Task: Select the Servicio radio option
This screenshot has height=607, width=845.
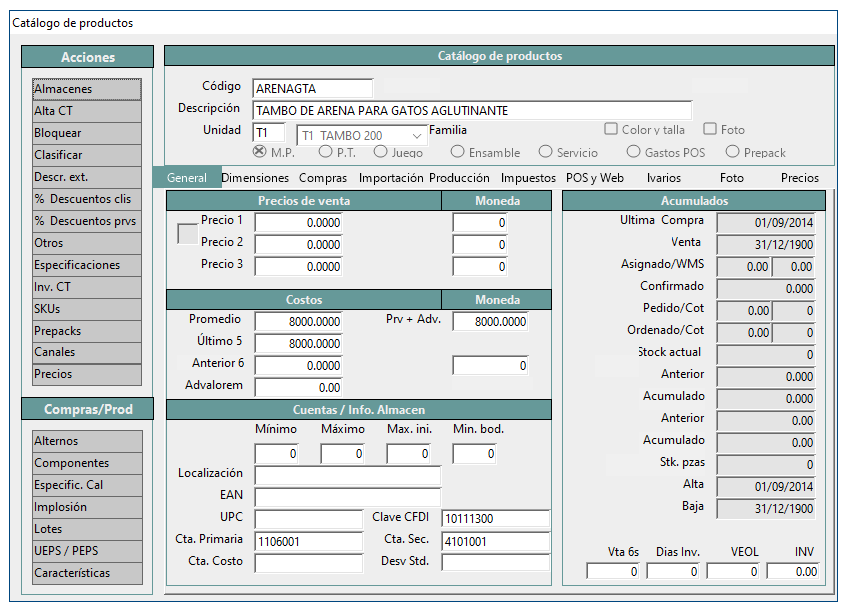Action: point(545,151)
